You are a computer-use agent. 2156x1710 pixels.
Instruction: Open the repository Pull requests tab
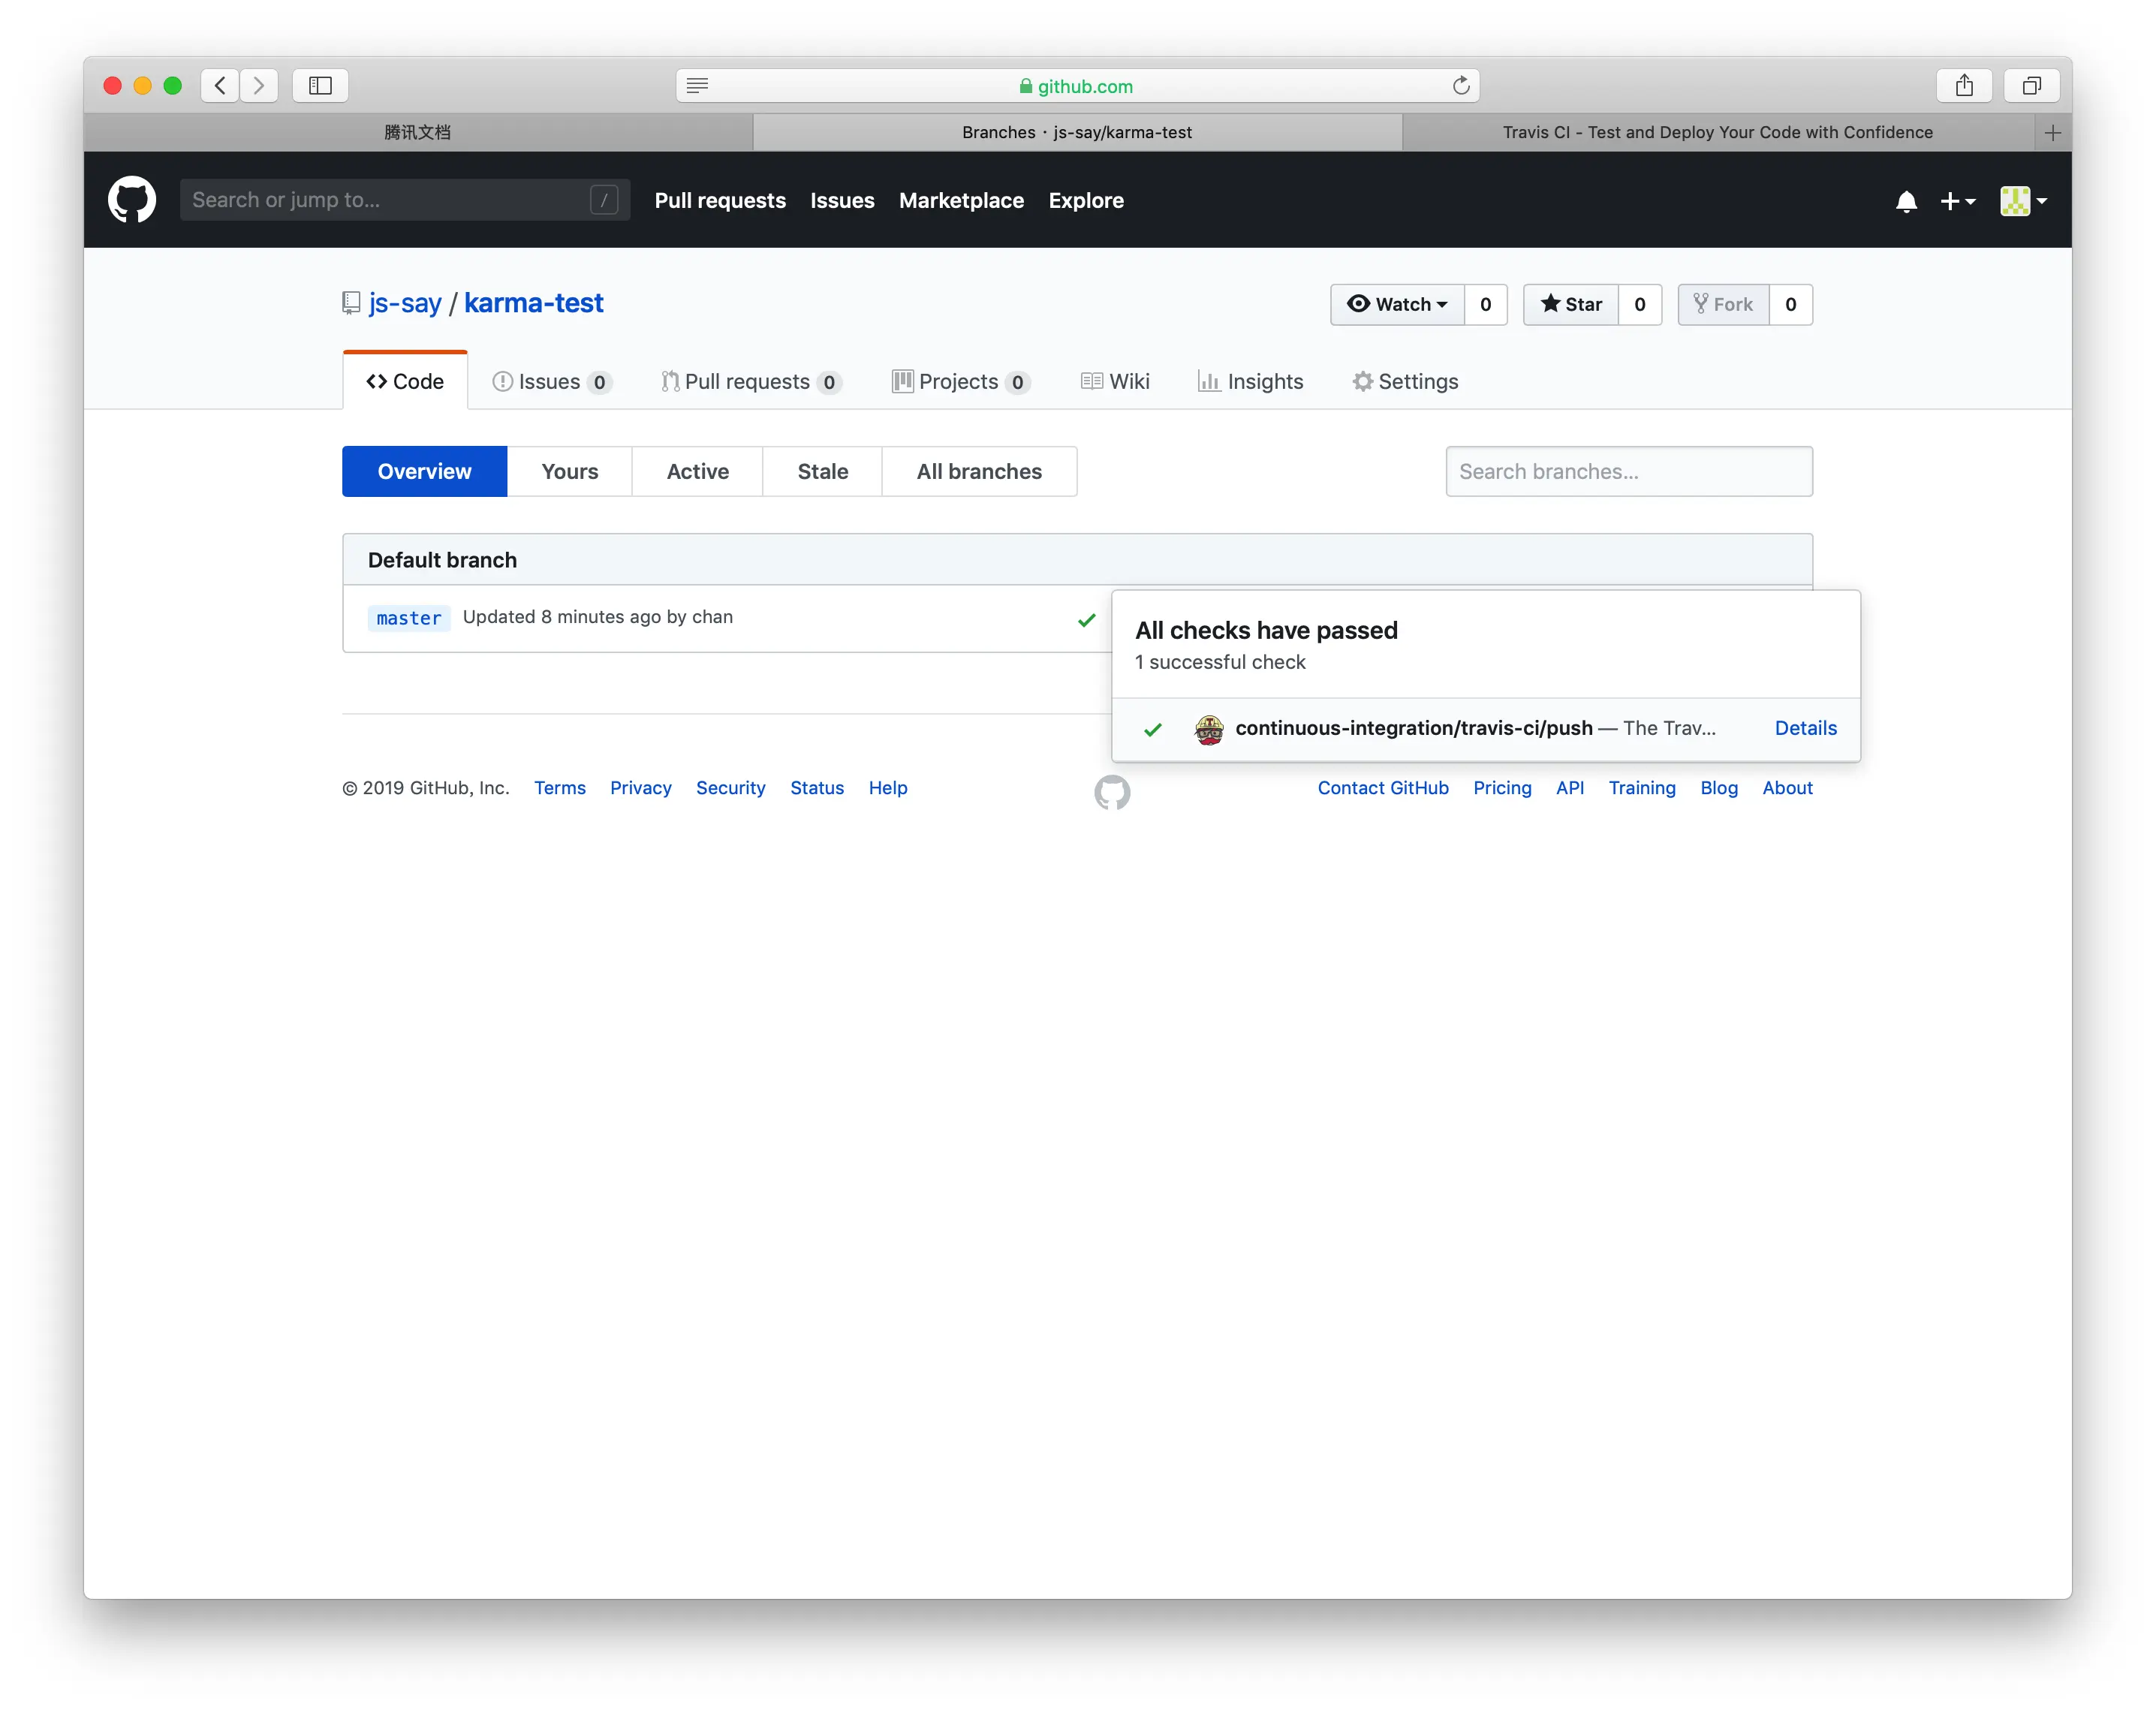pos(751,382)
